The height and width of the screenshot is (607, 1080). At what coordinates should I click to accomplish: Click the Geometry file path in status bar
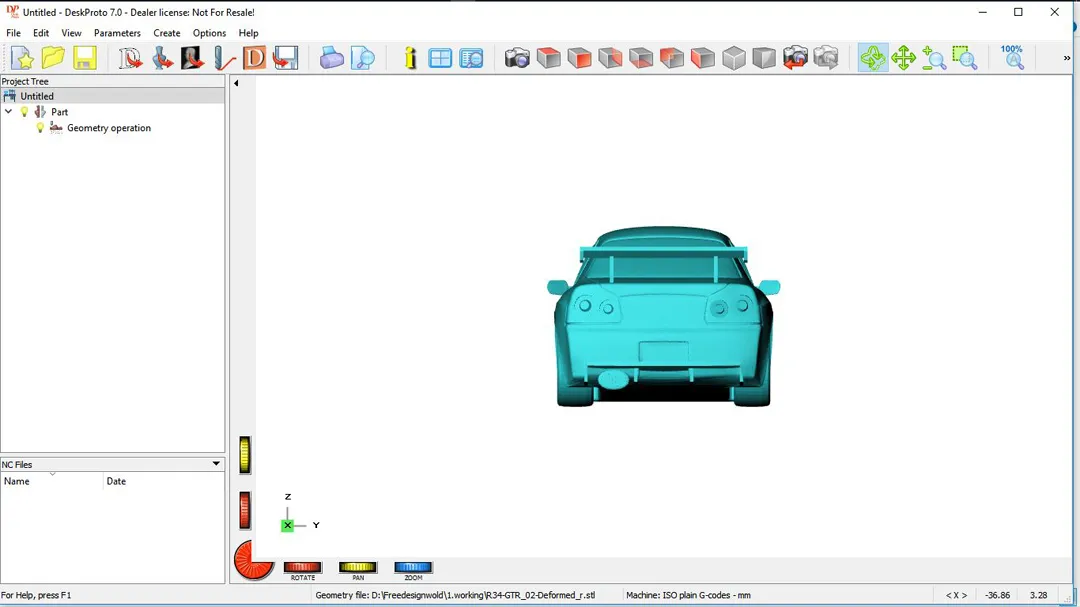click(455, 595)
